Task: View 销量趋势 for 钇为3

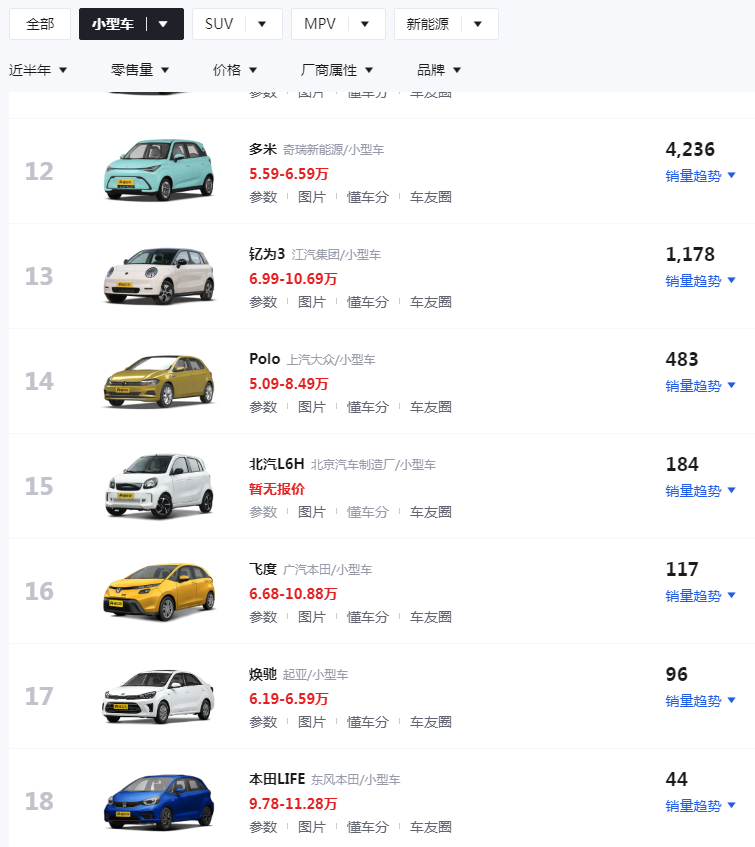Action: tap(700, 281)
